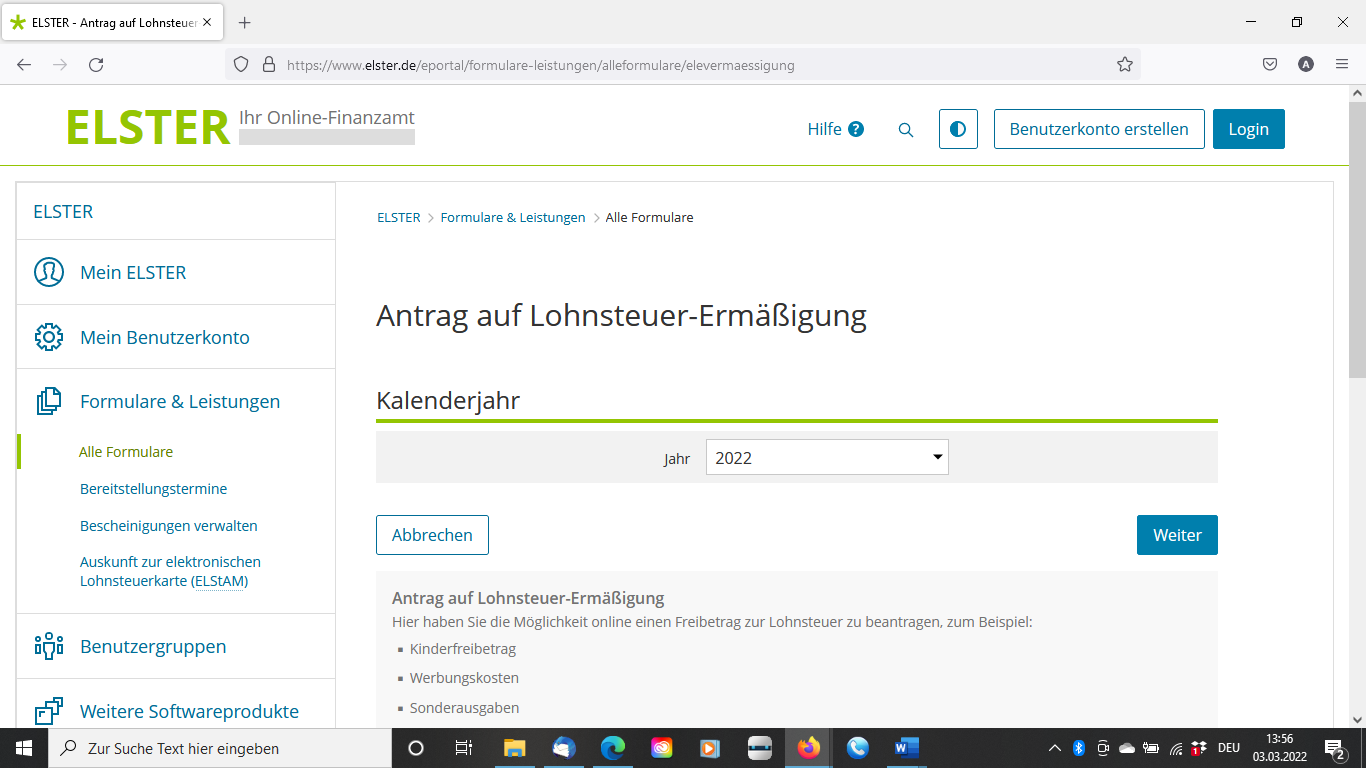Open Hilfe question mark icon
1366x768 pixels.
[x=856, y=129]
